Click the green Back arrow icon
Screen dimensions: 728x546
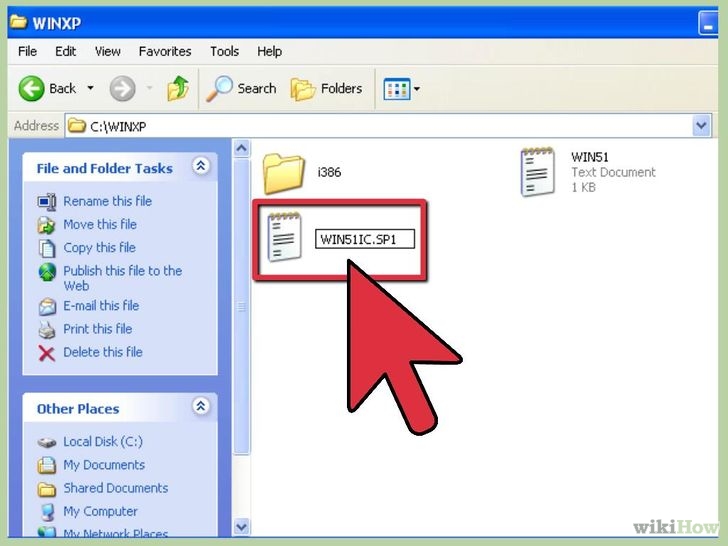32,88
